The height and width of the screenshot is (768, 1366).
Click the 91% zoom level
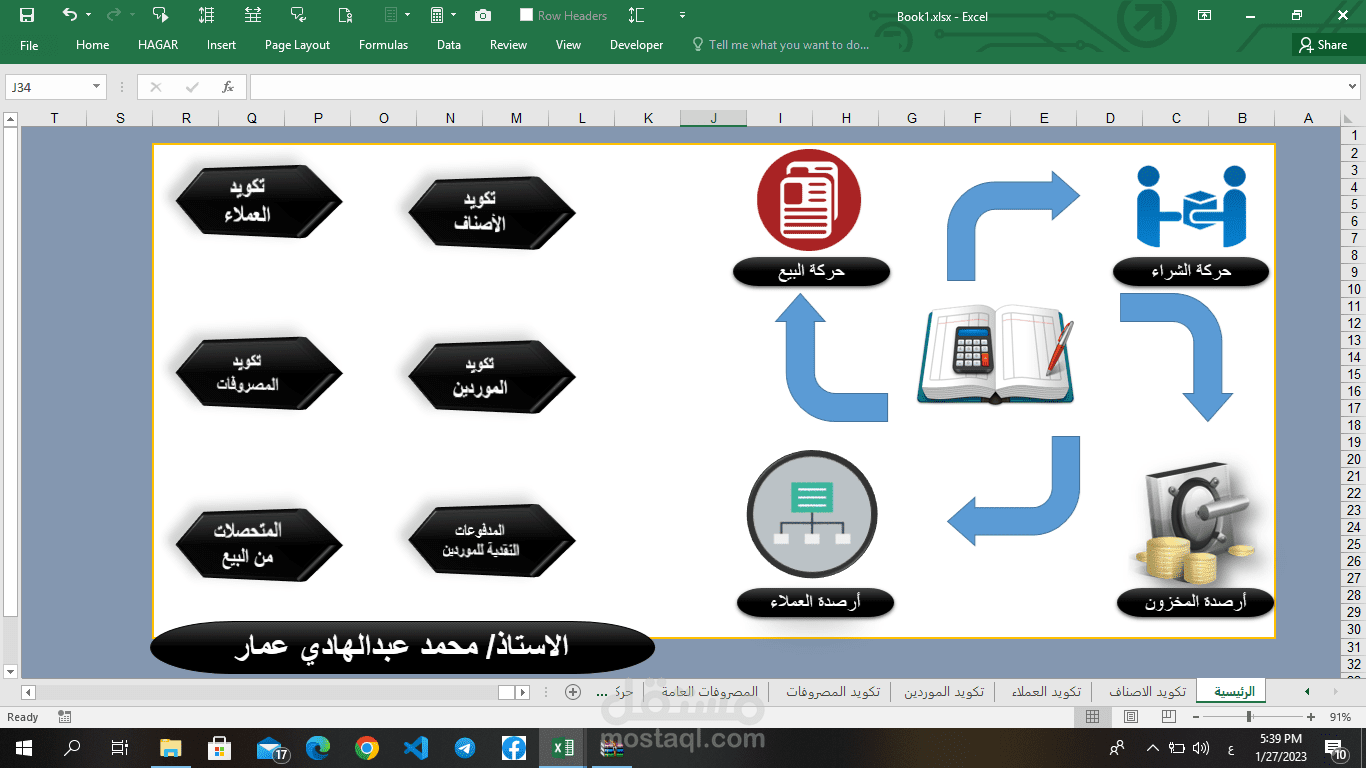[1341, 717]
